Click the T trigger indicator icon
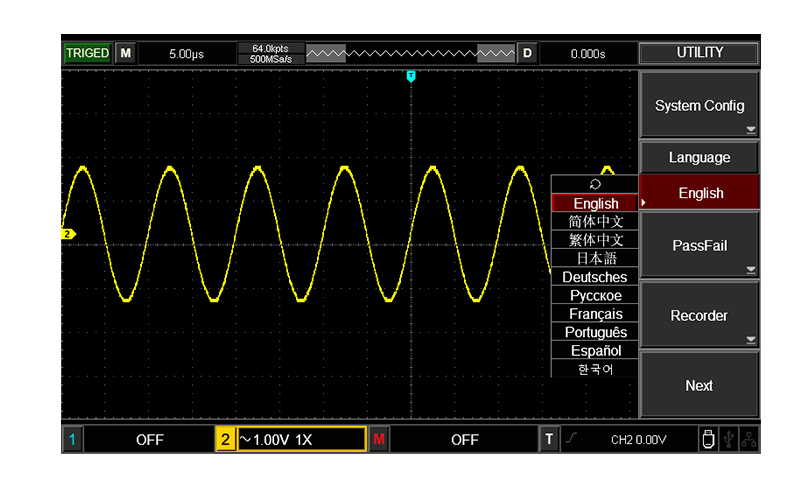The height and width of the screenshot is (500, 800). click(x=549, y=439)
